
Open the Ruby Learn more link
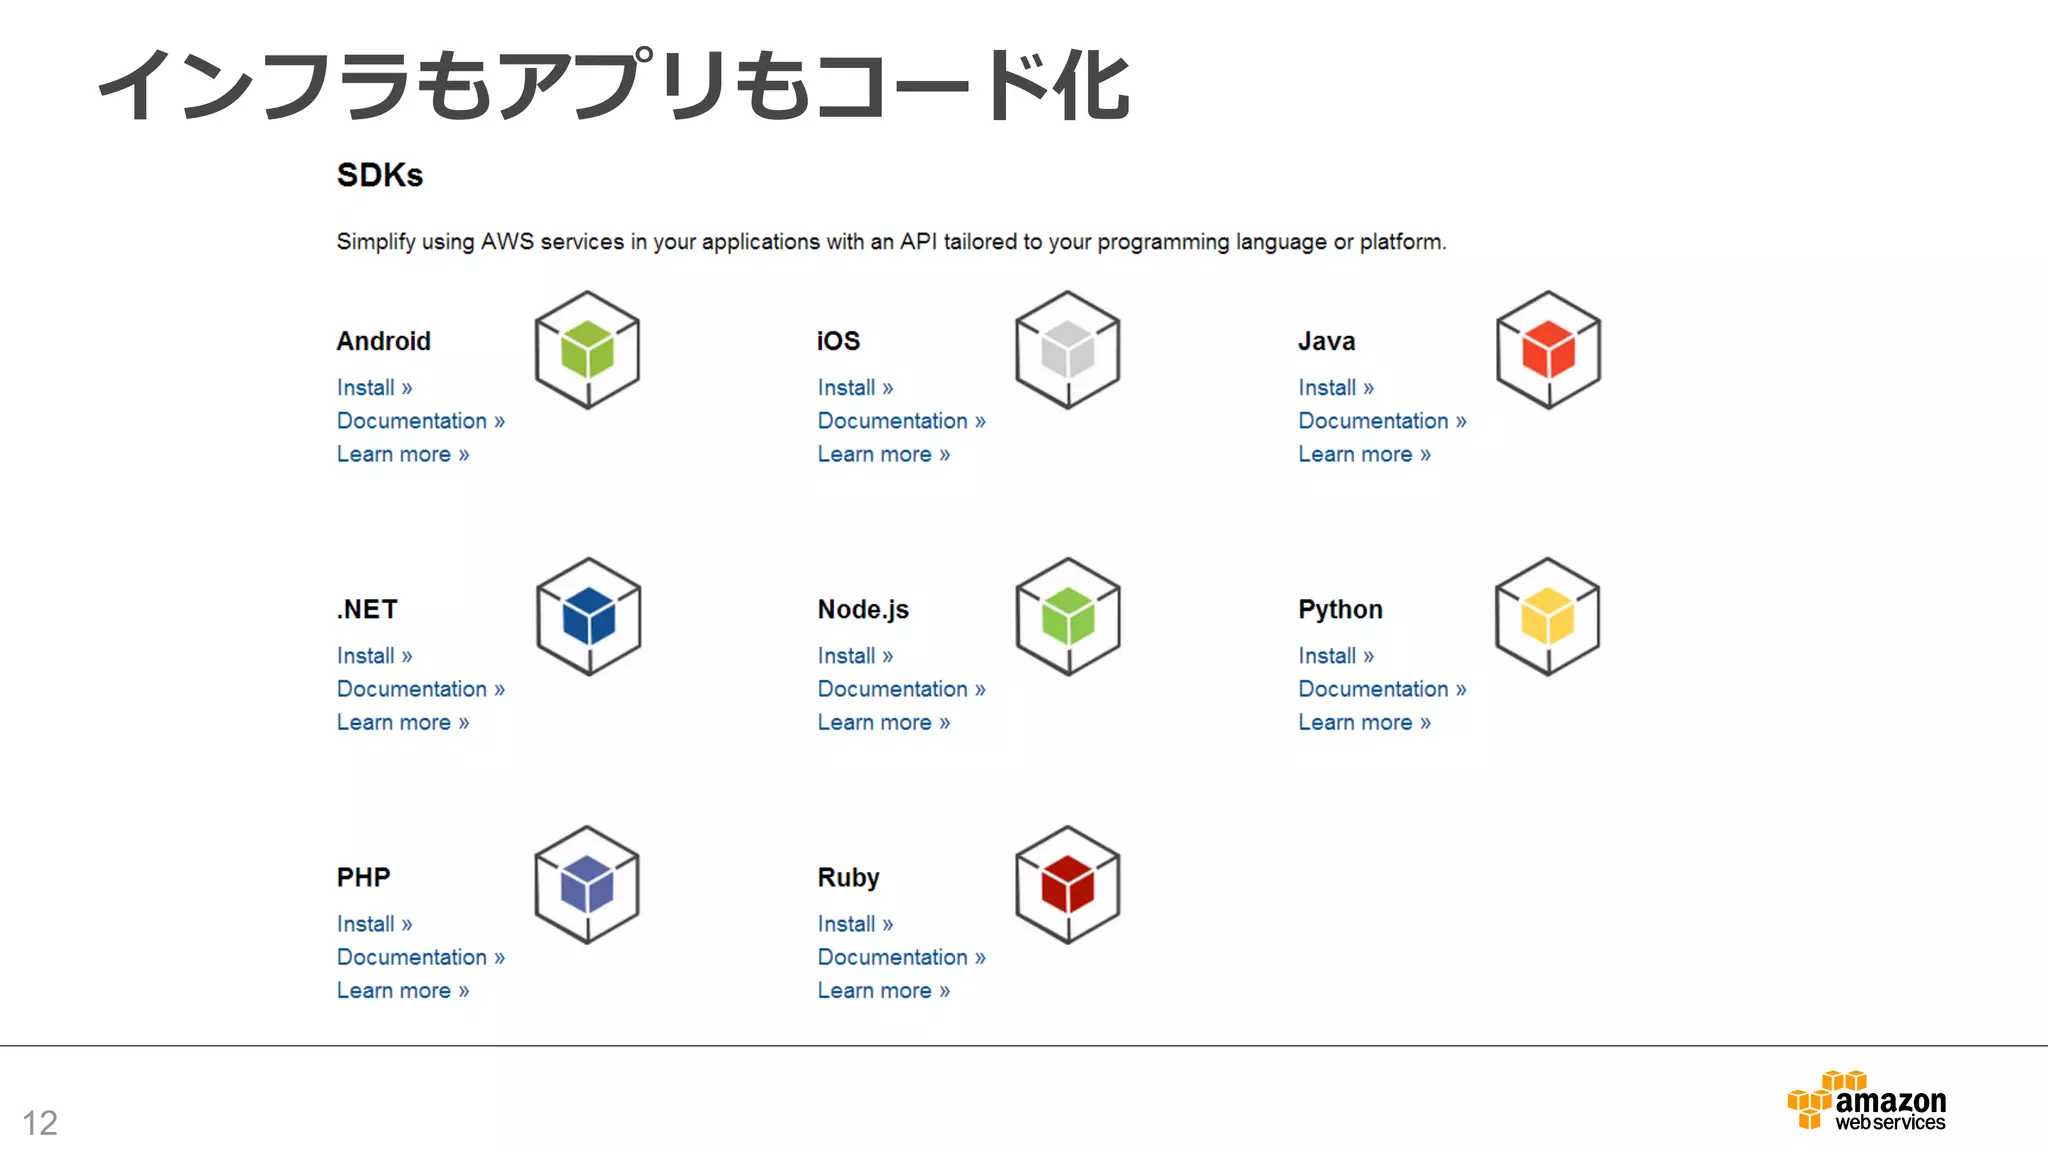(x=883, y=990)
